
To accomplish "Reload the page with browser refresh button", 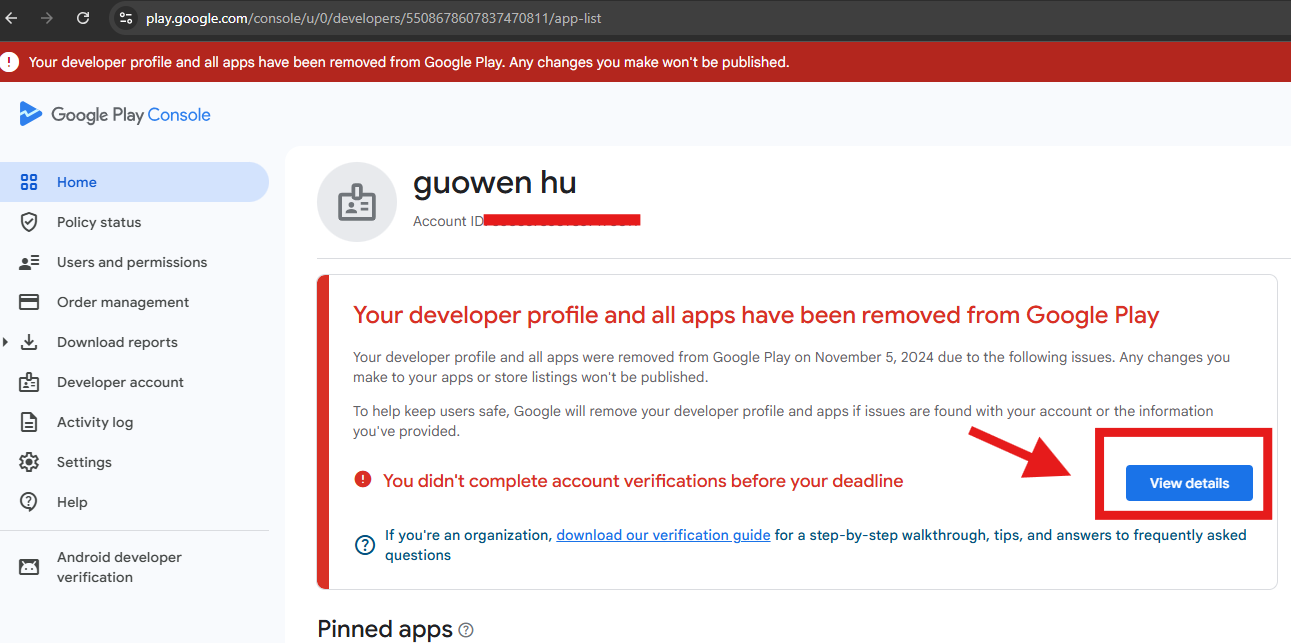I will (83, 18).
